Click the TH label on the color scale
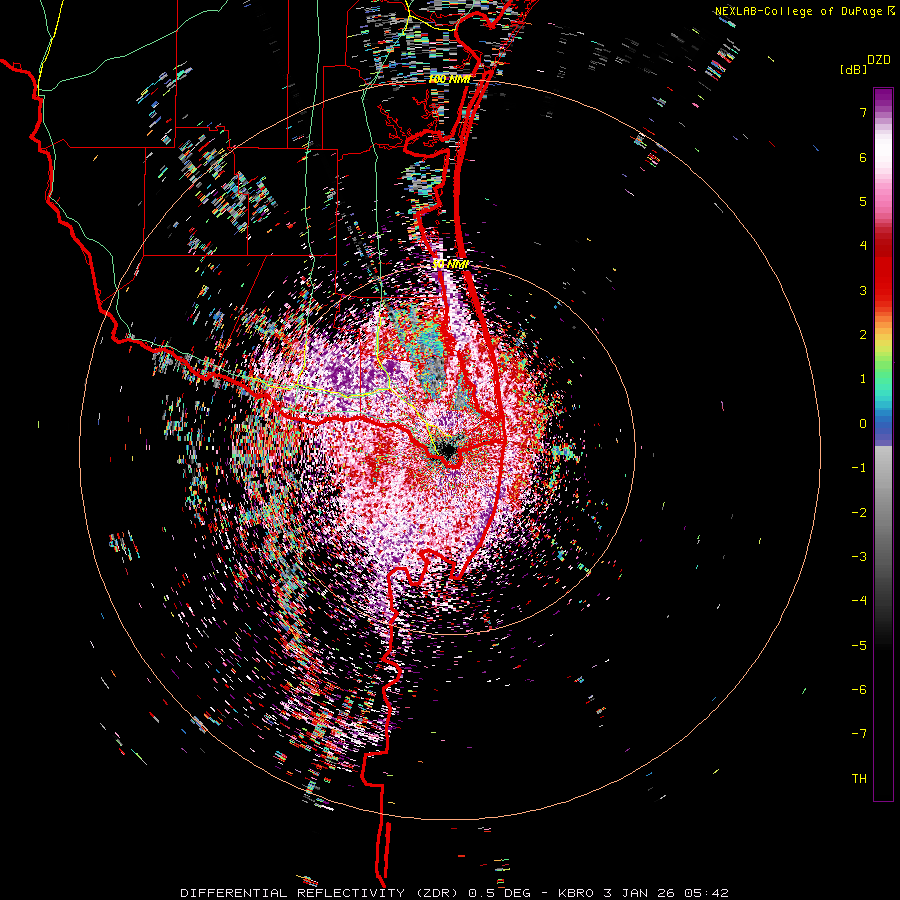Screen dimensions: 900x900 (859, 779)
